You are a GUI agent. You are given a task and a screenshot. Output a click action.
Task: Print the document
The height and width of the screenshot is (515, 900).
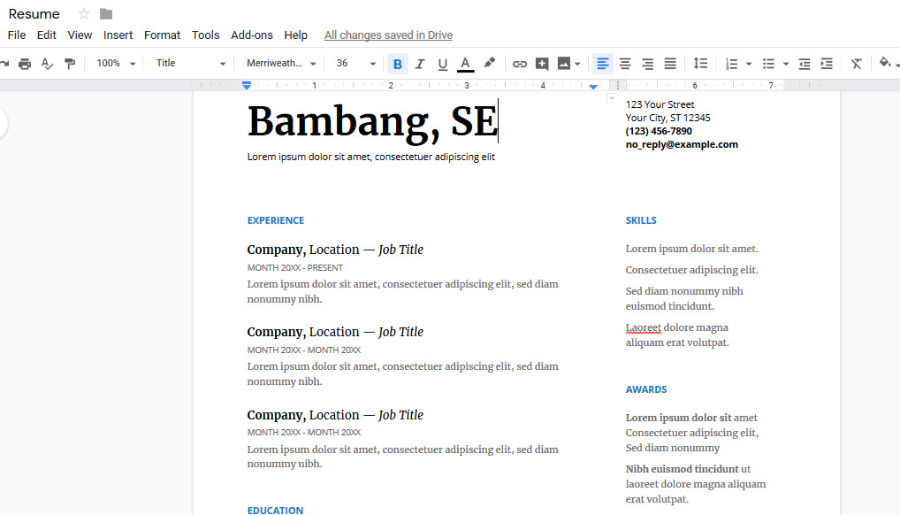click(x=25, y=63)
